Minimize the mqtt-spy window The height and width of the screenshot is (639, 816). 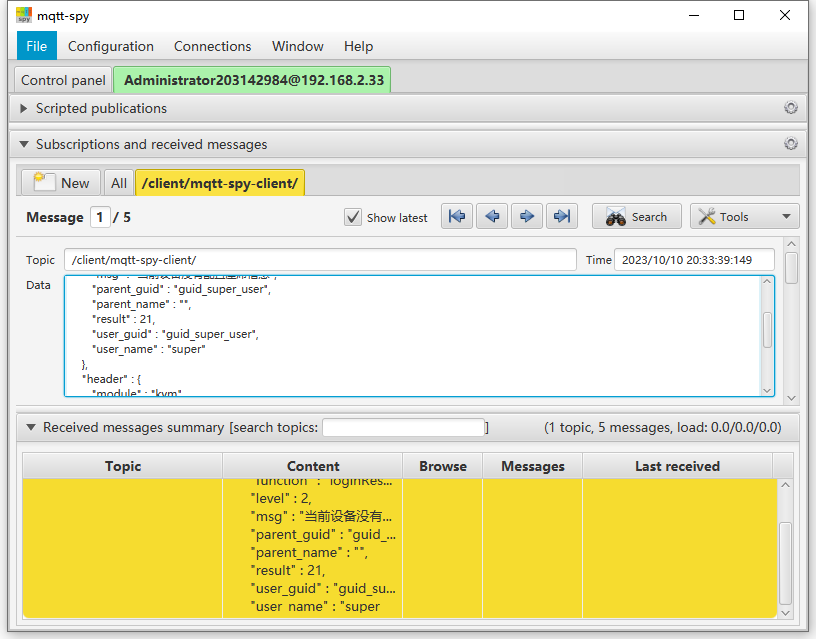click(694, 15)
